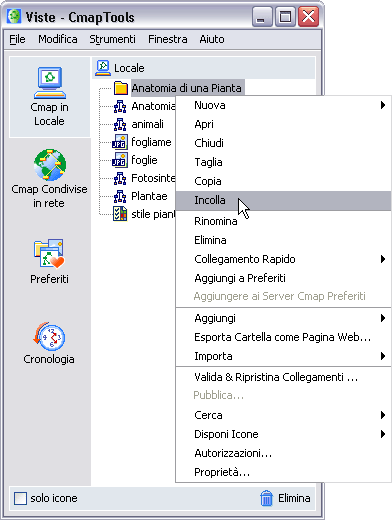Screen dimensions: 392x520
Task: Close the Viste - CmapTools window
Action: pos(308,17)
